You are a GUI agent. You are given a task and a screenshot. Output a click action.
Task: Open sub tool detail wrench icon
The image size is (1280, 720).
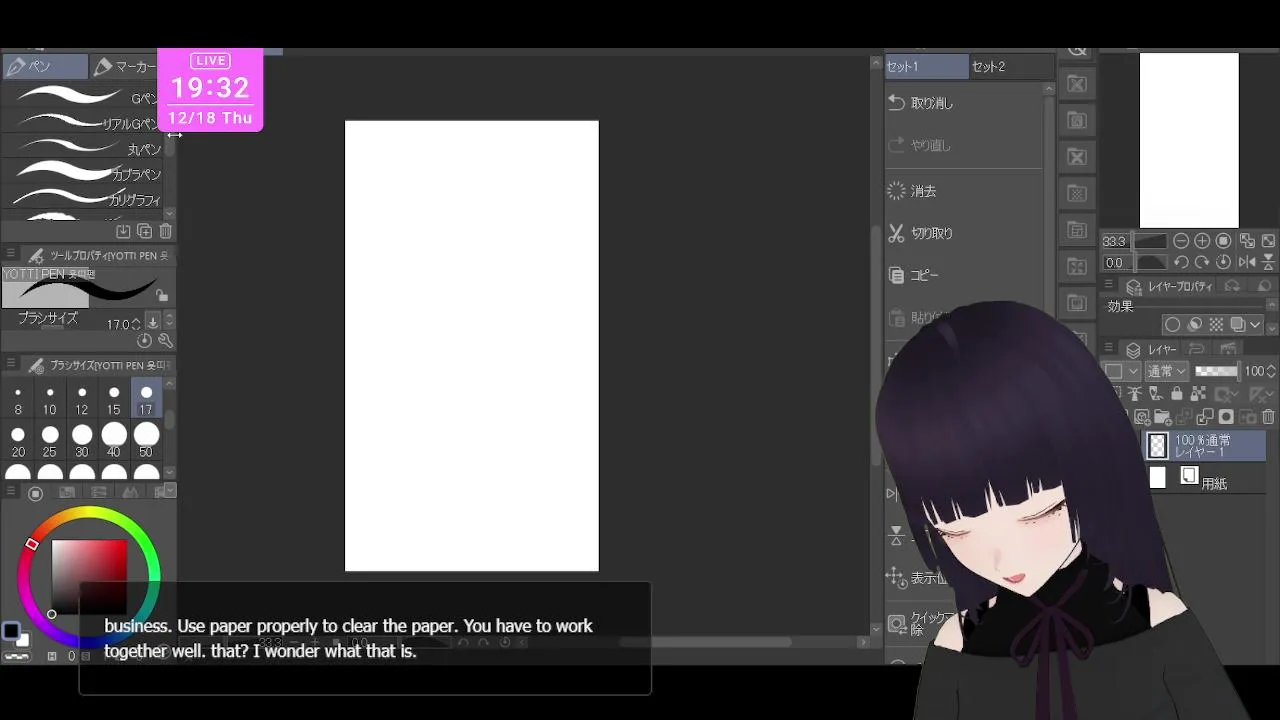point(165,341)
